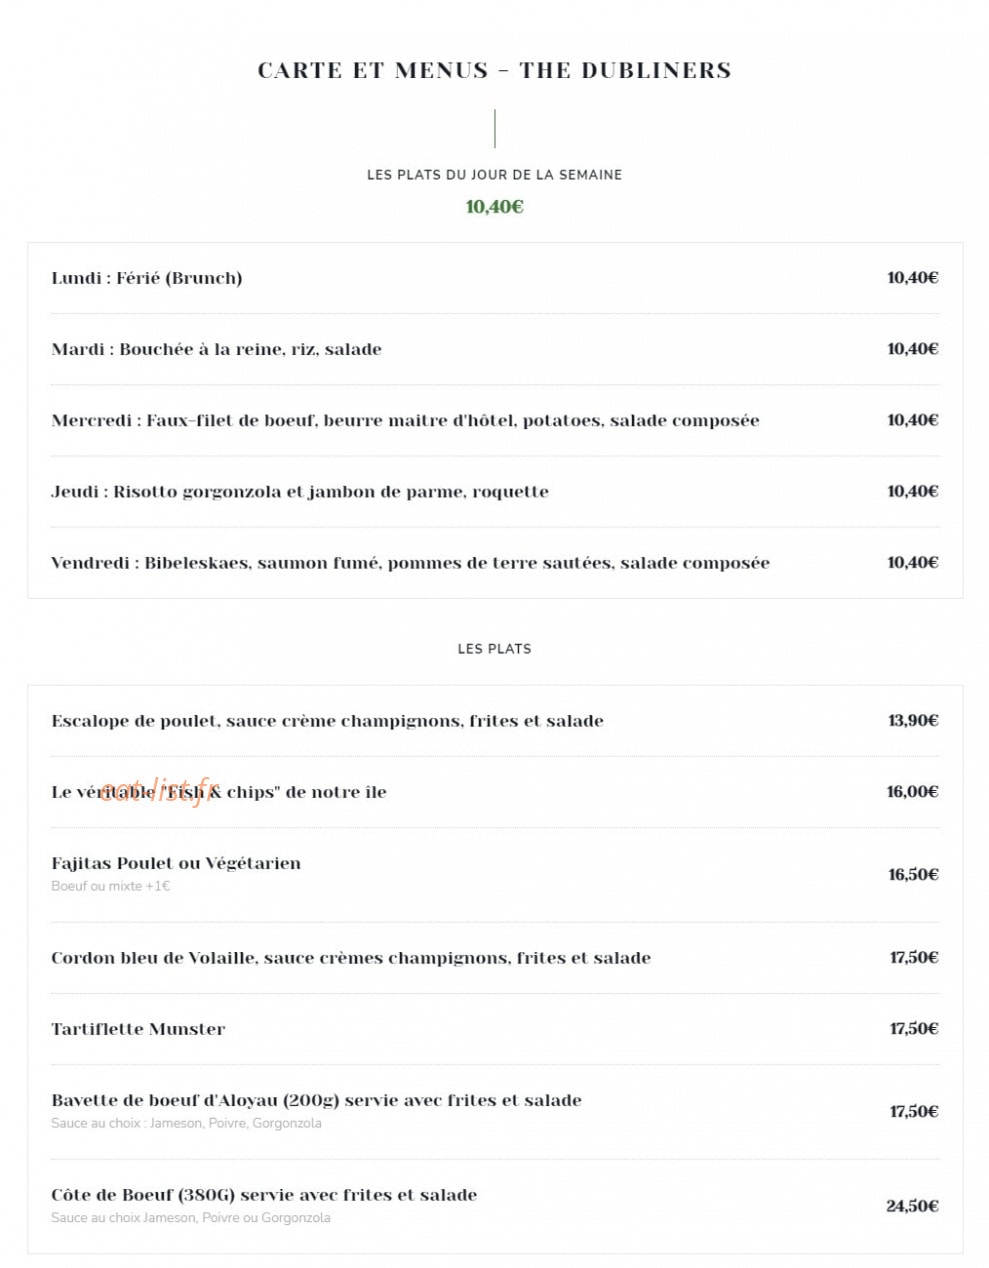
Task: Click Côte de Boeuf (380G) entry
Action: pyautogui.click(x=264, y=1194)
